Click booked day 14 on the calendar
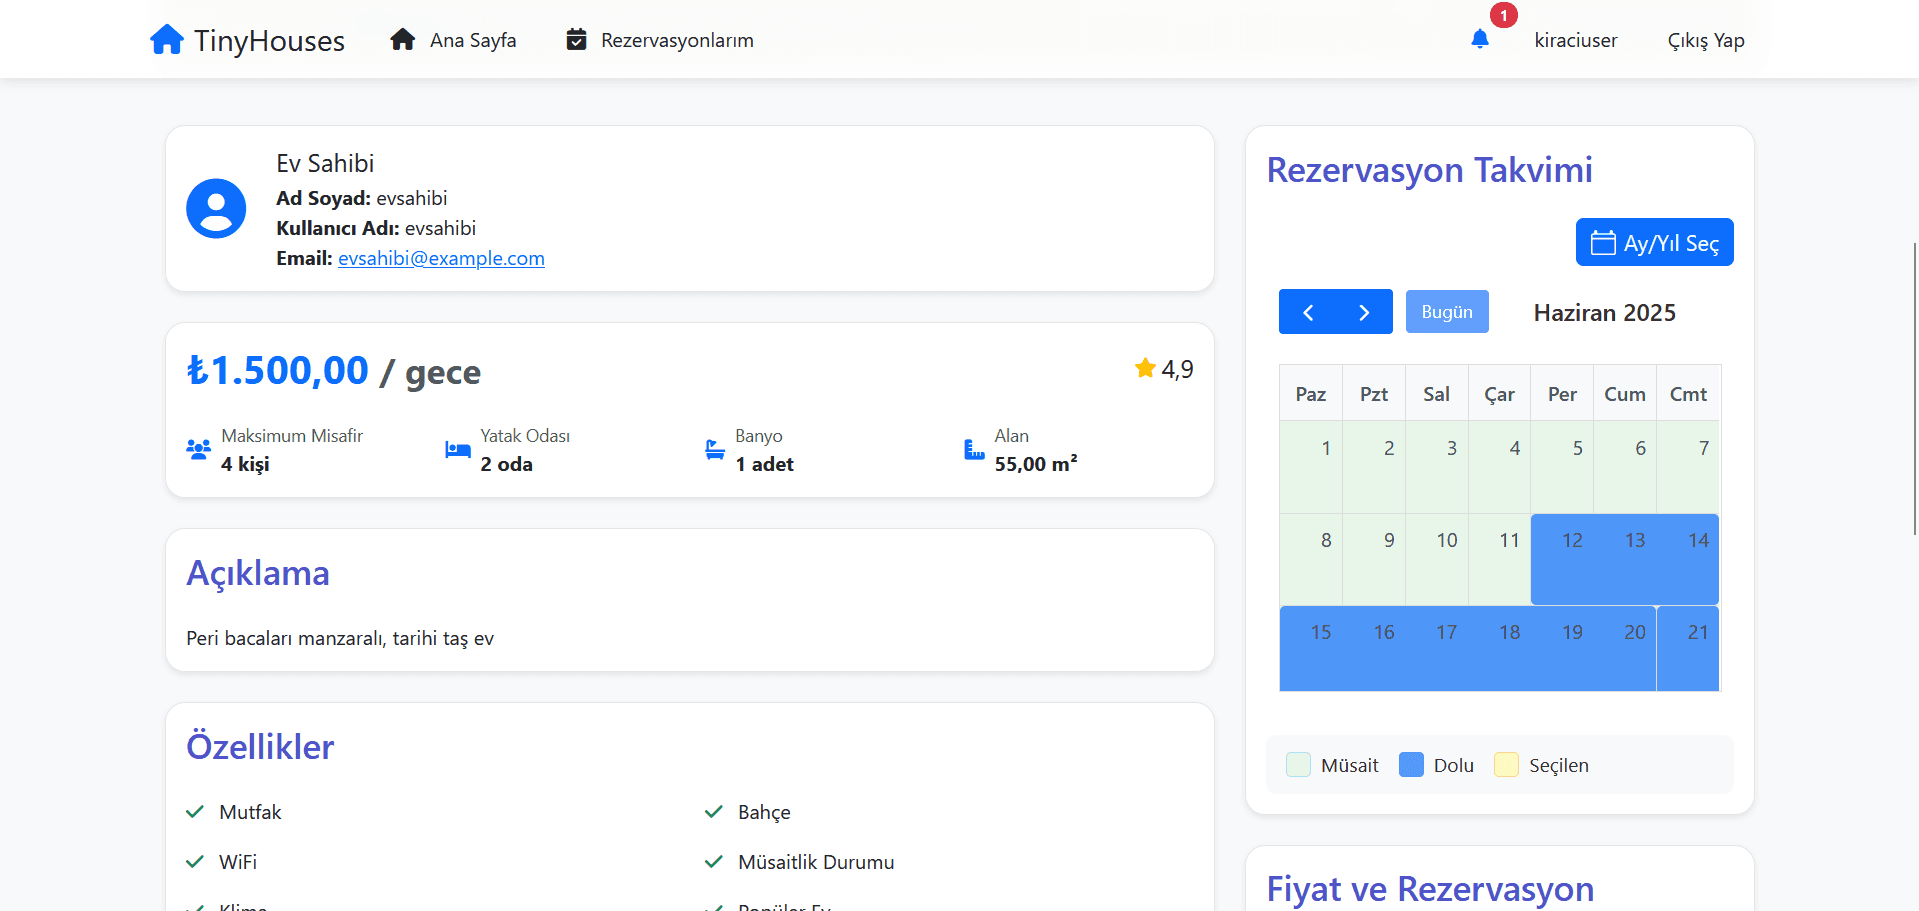The image size is (1919, 911). tap(1688, 559)
